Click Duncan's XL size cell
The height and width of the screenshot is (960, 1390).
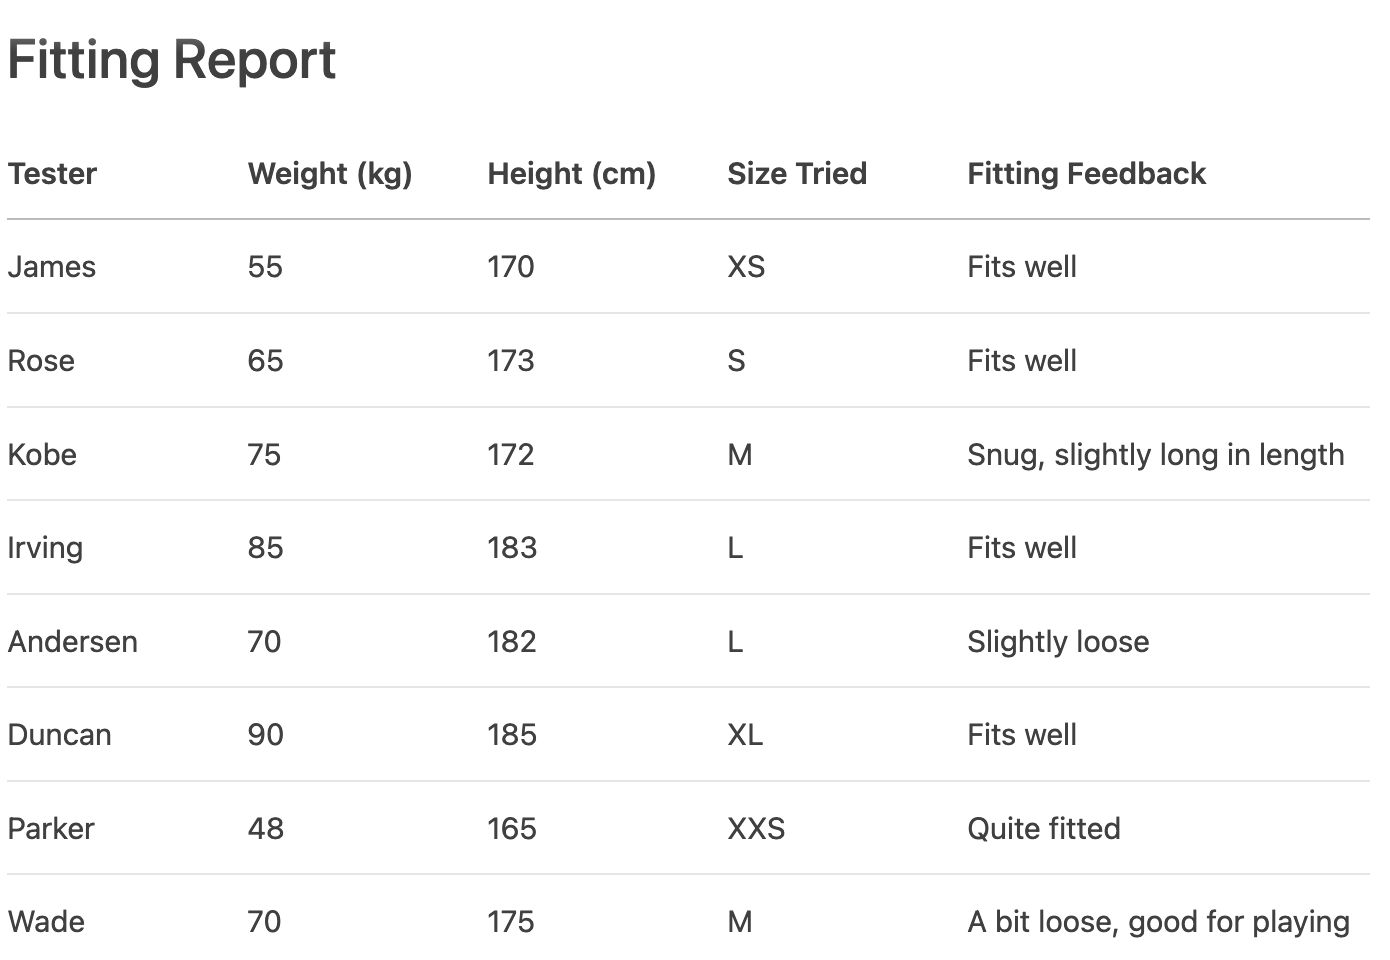[745, 735]
